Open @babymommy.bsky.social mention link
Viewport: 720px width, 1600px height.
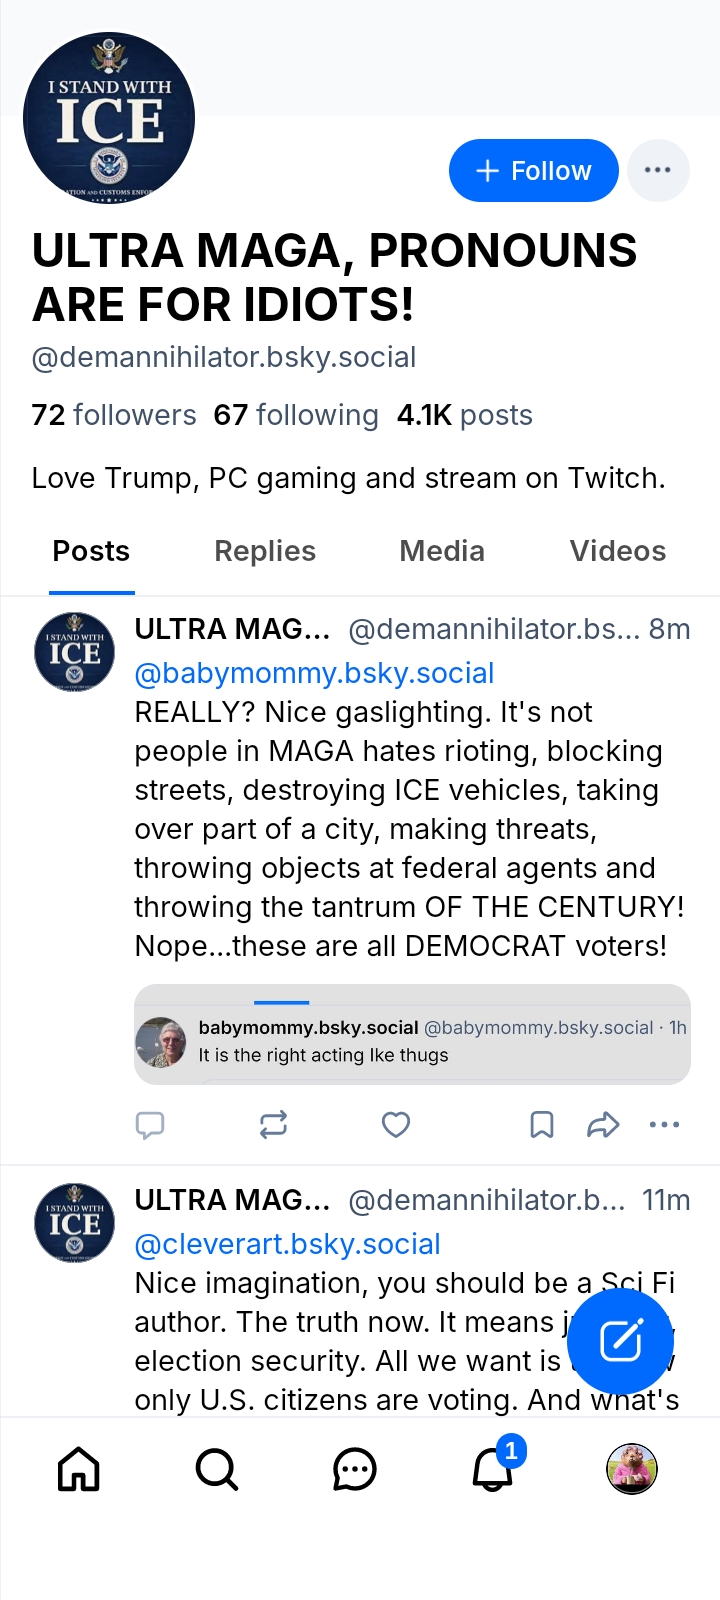click(314, 673)
